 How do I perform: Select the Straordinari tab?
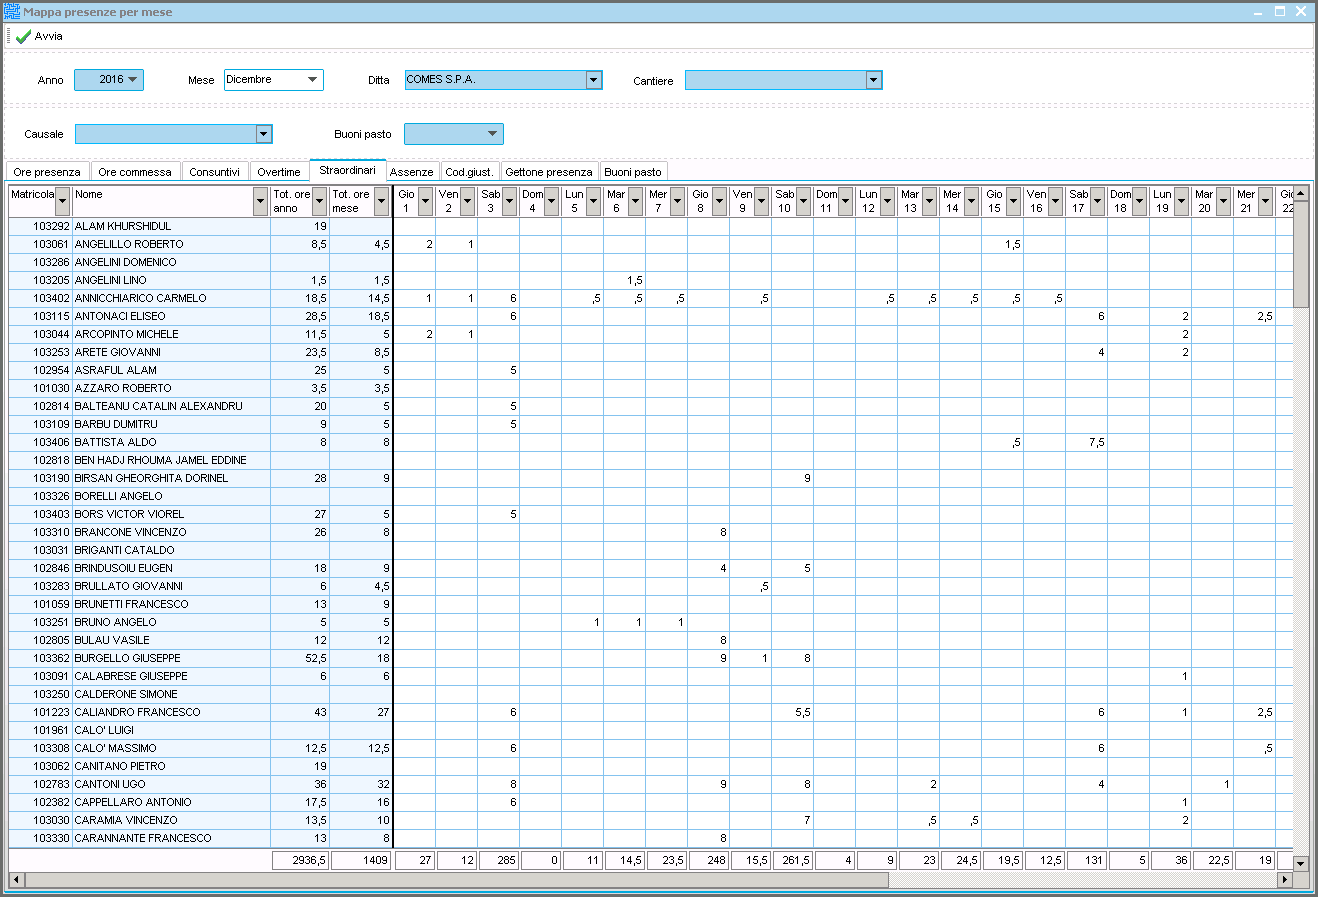click(x=348, y=170)
